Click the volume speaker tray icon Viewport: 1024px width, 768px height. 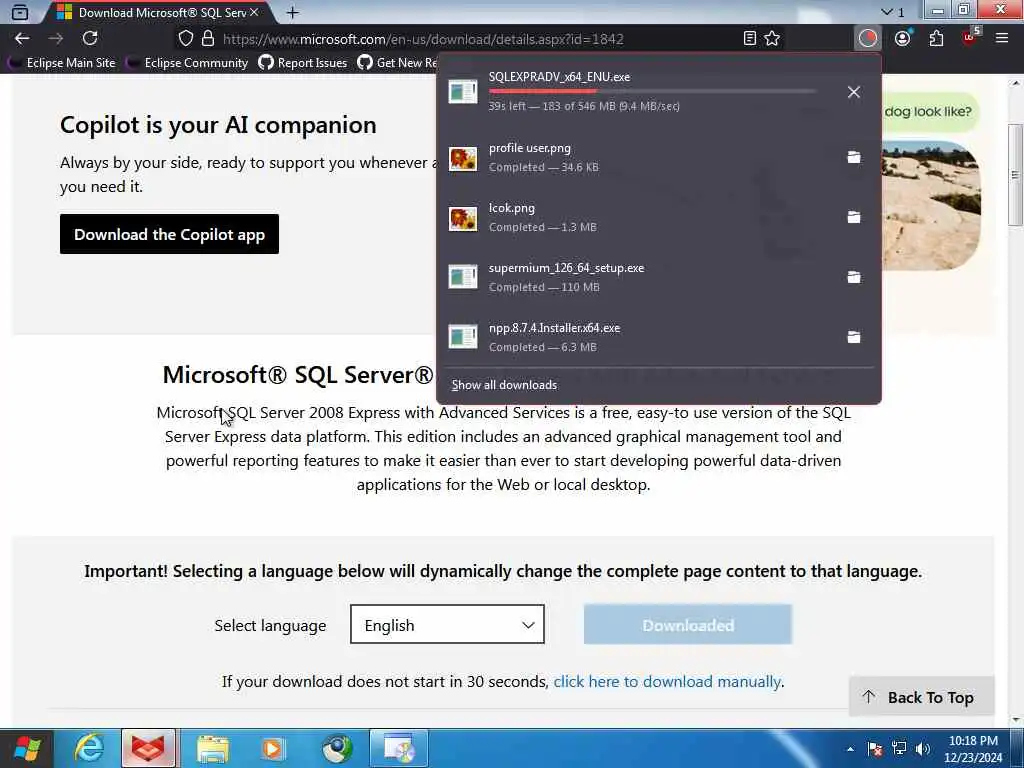coord(923,749)
